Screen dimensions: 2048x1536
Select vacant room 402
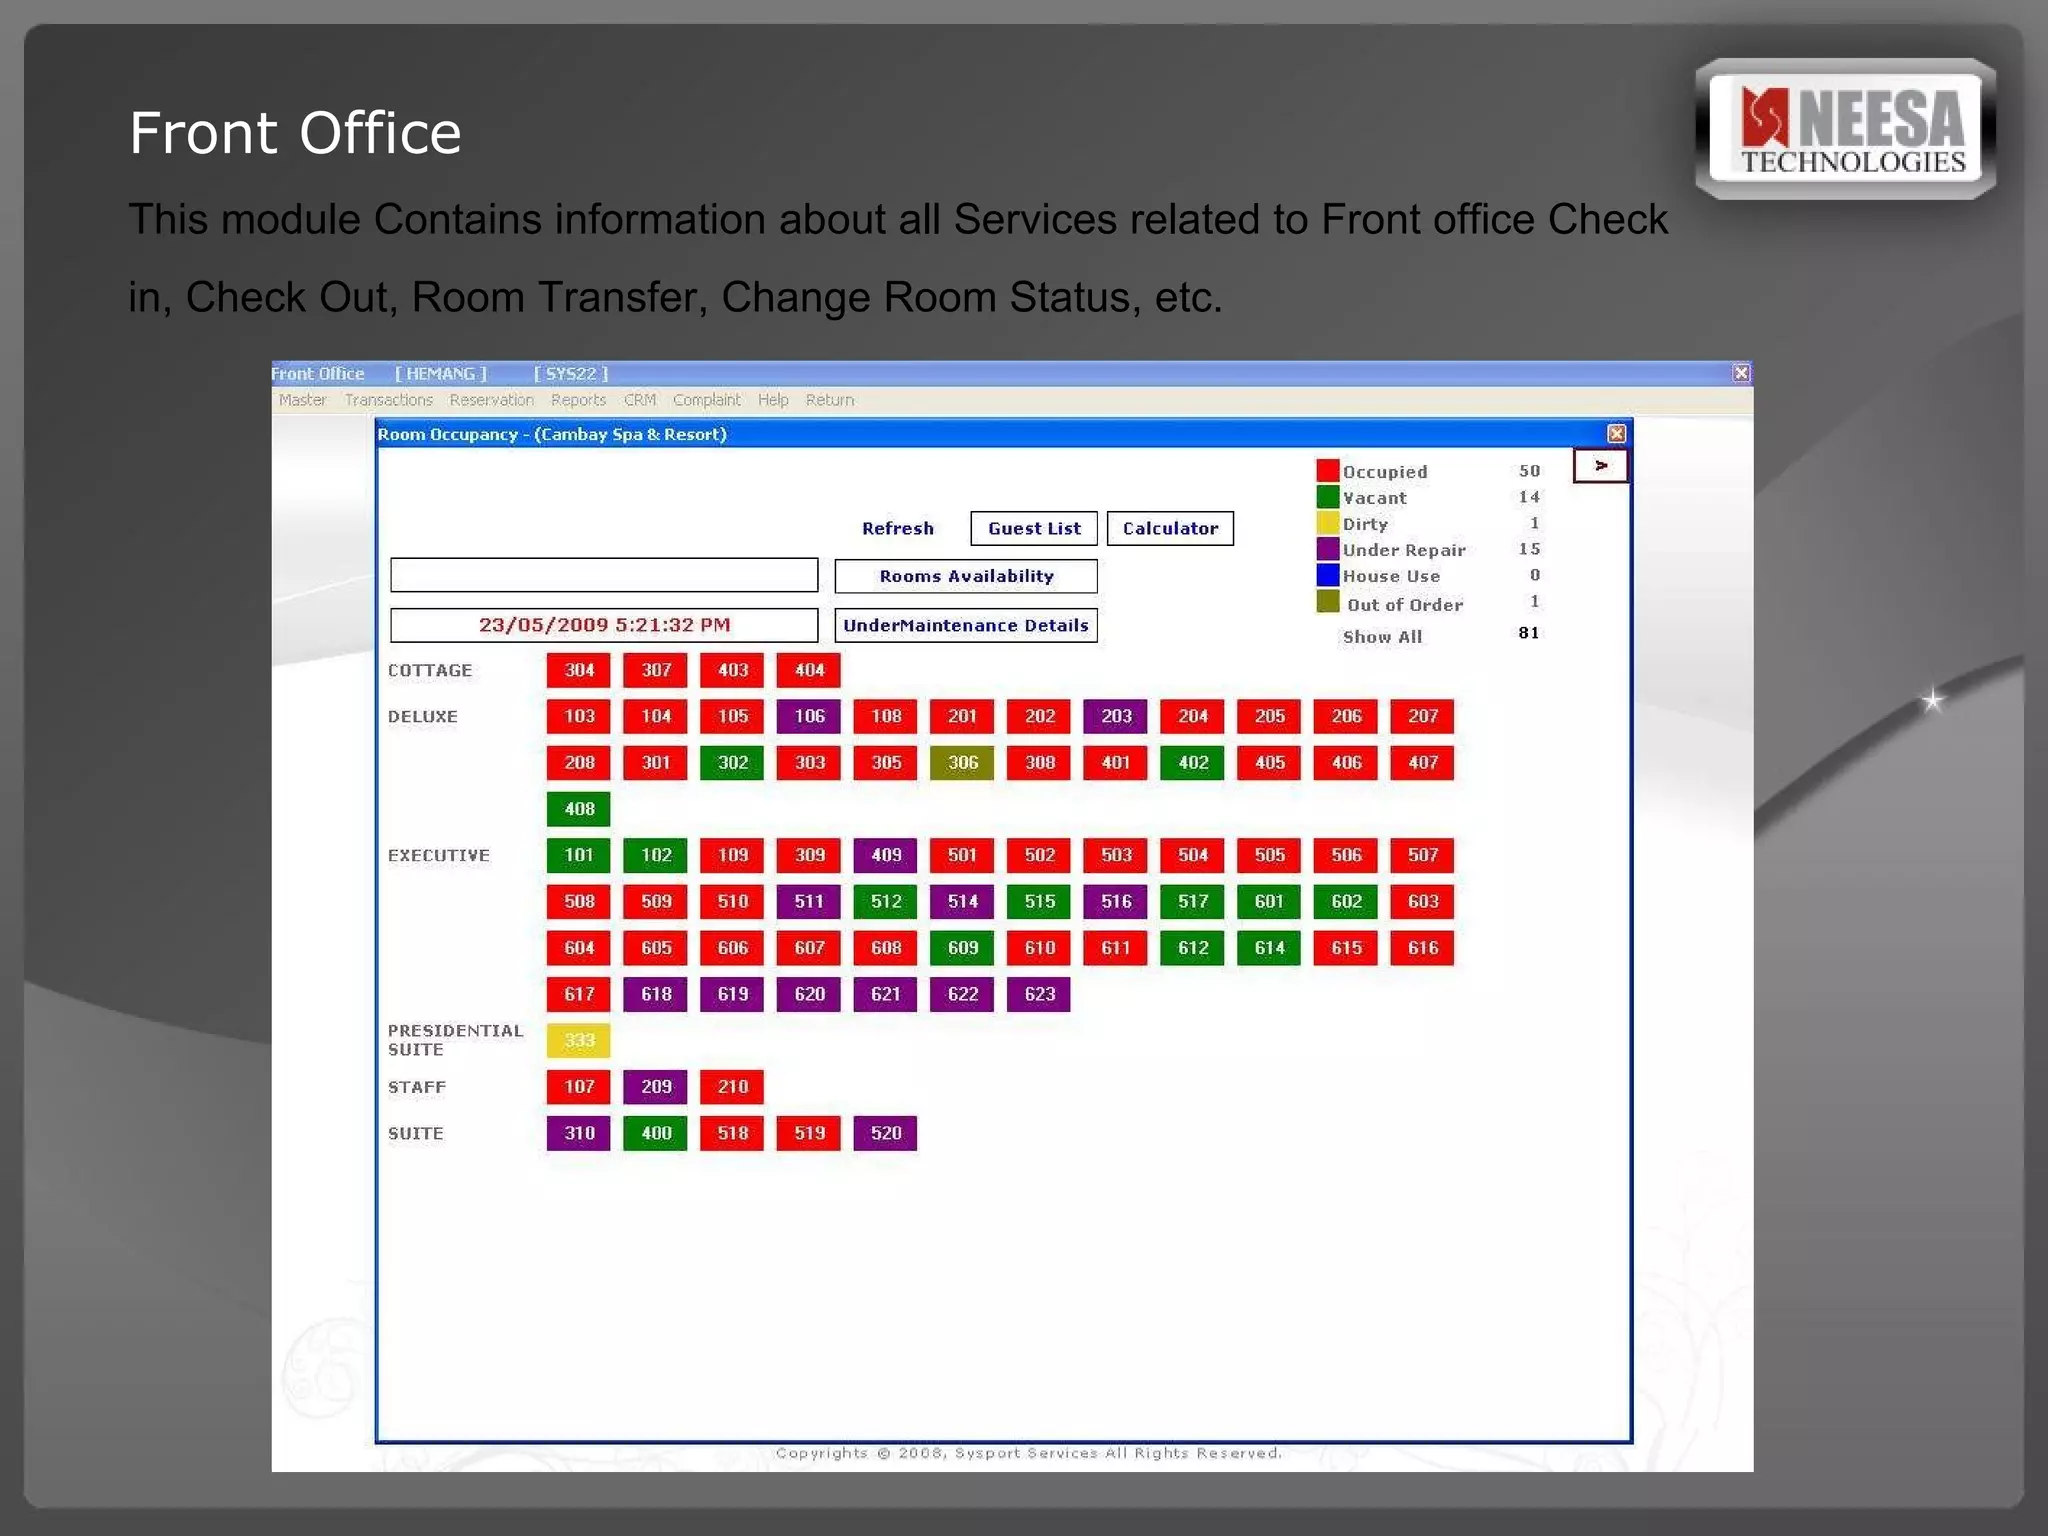[x=1193, y=763]
